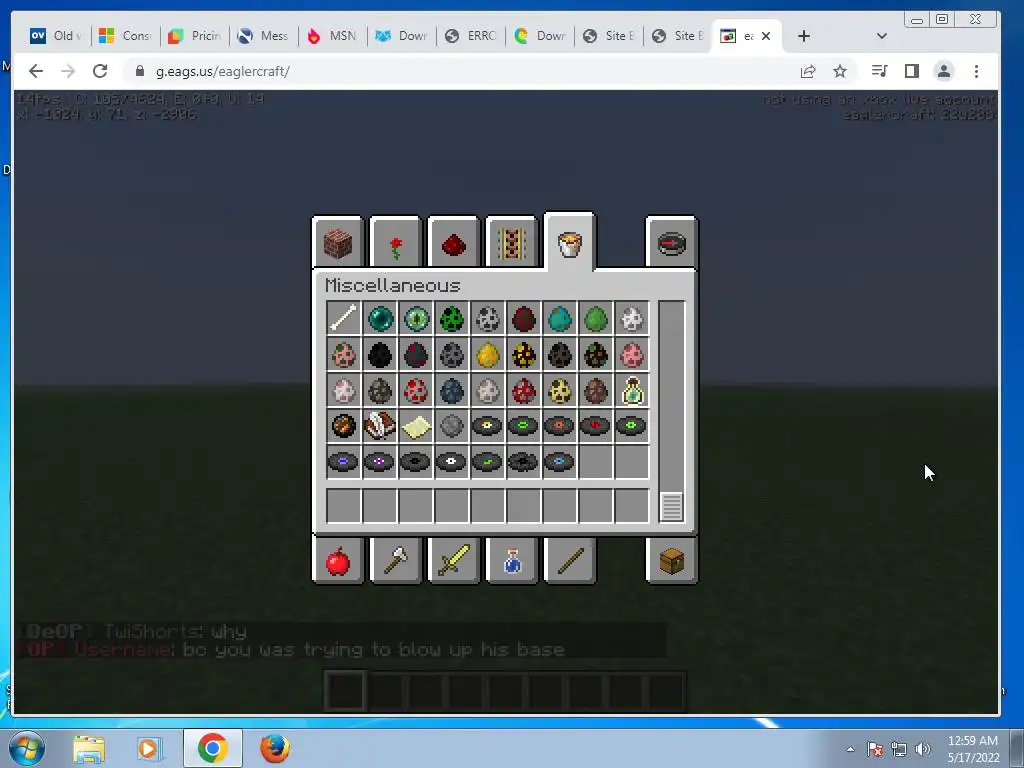Switch to Decoration Blocks rose tab
Screen dimensions: 1024x768
coord(395,242)
